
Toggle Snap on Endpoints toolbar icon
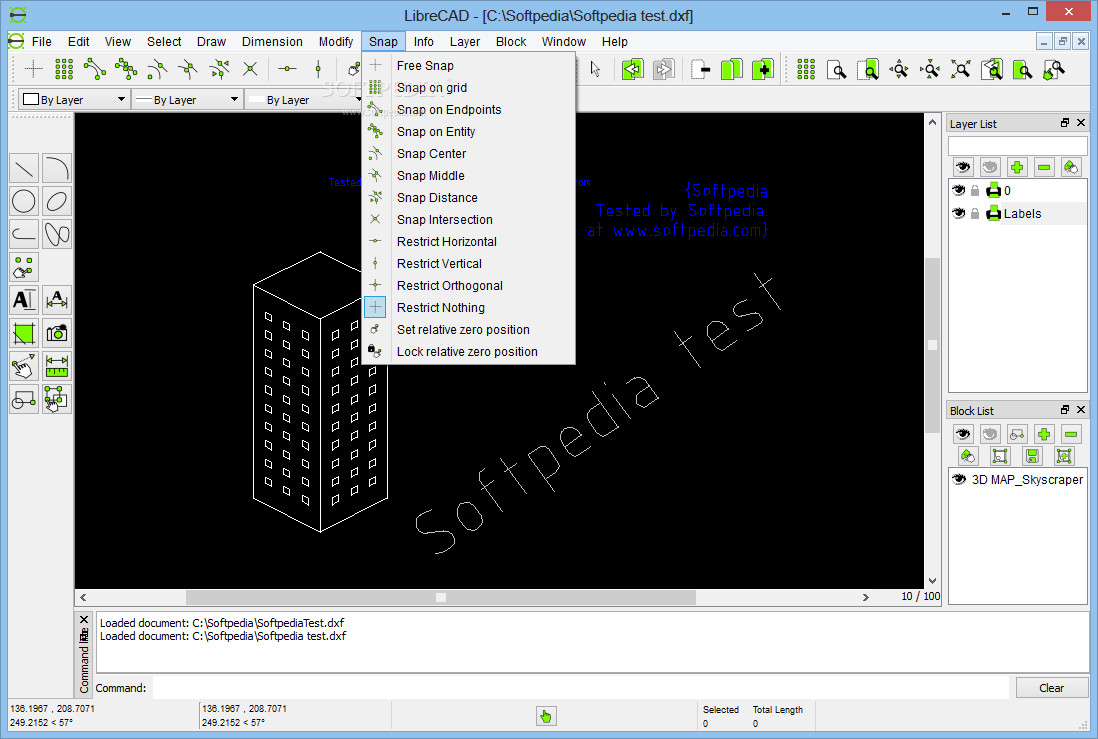click(95, 69)
